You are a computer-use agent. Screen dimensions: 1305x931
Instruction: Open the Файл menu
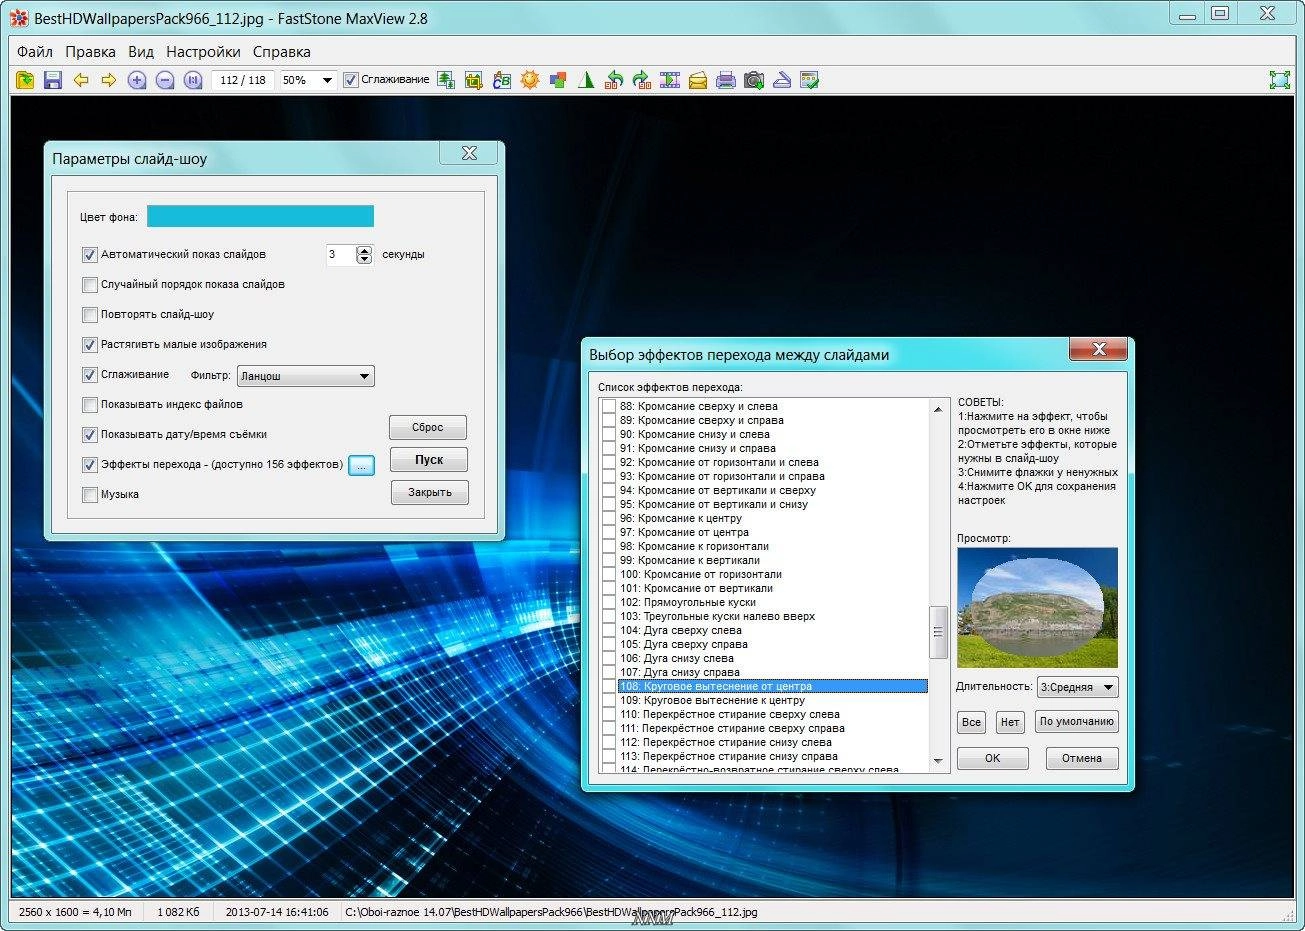pos(35,52)
